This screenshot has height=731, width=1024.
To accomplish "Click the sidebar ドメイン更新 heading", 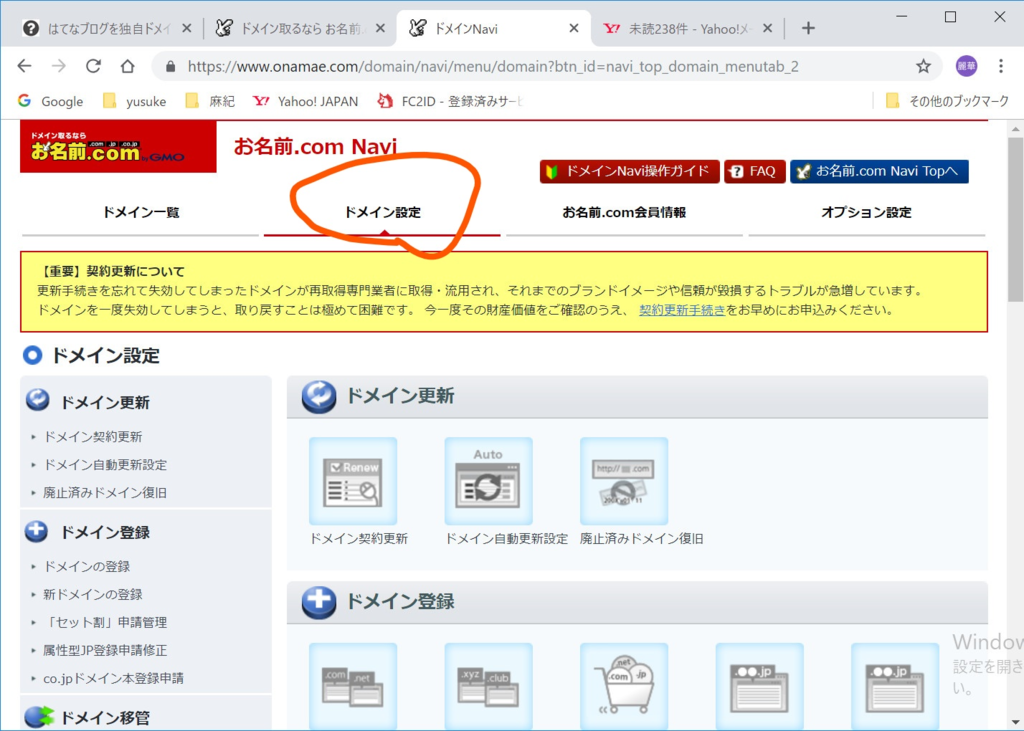I will click(x=104, y=402).
